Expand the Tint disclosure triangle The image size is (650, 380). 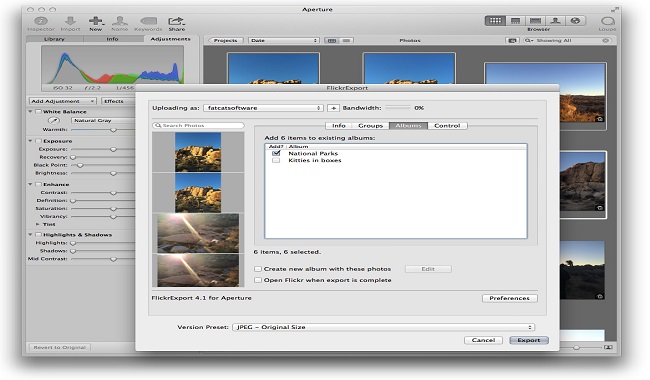38,224
